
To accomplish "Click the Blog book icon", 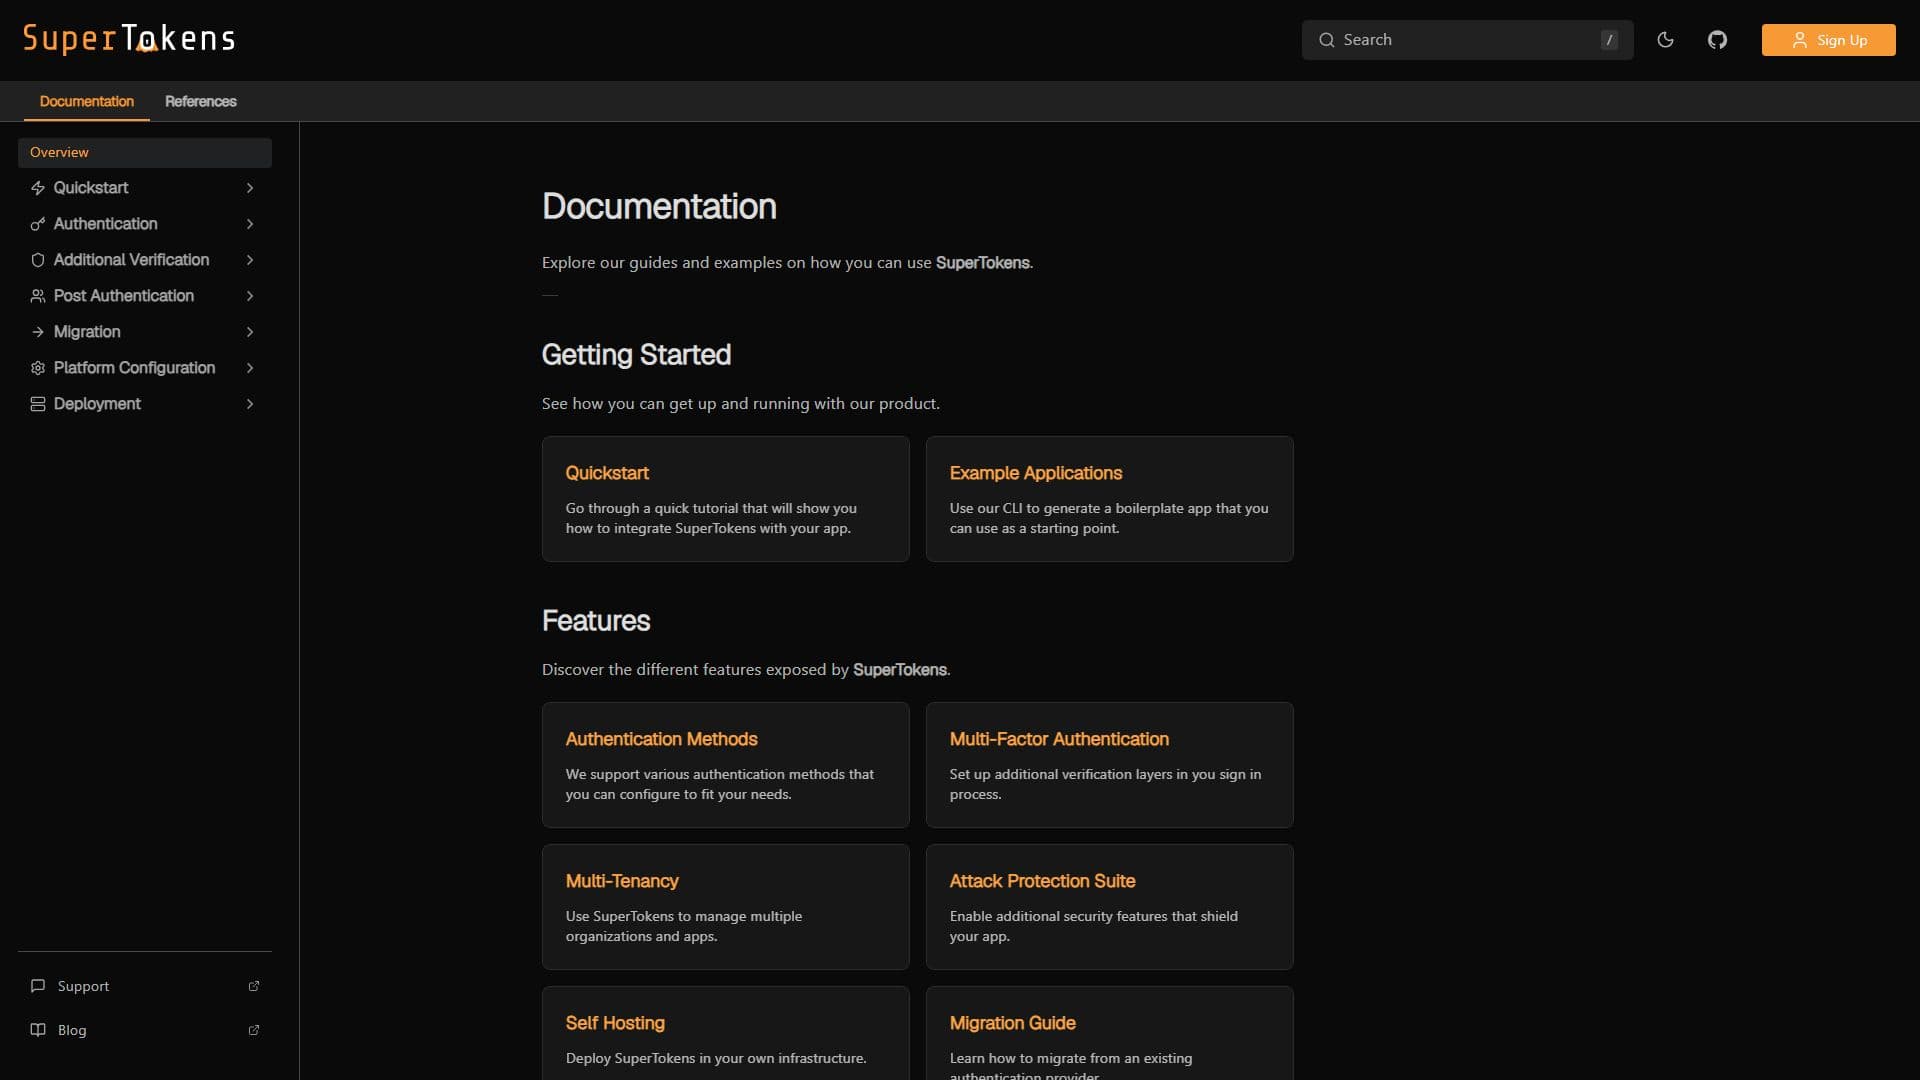I will (38, 1030).
